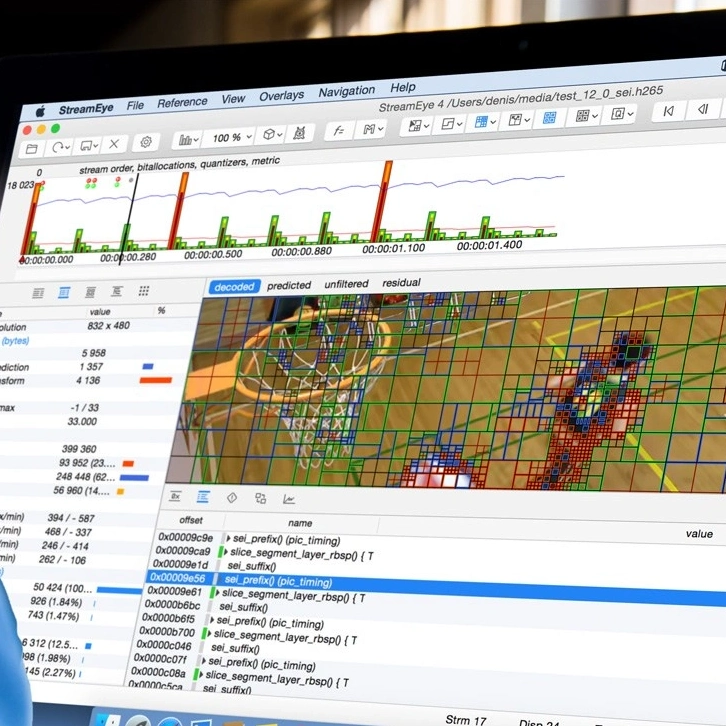The image size is (726, 726).
Task: Open settings via the gear toolbar icon
Action: point(146,142)
